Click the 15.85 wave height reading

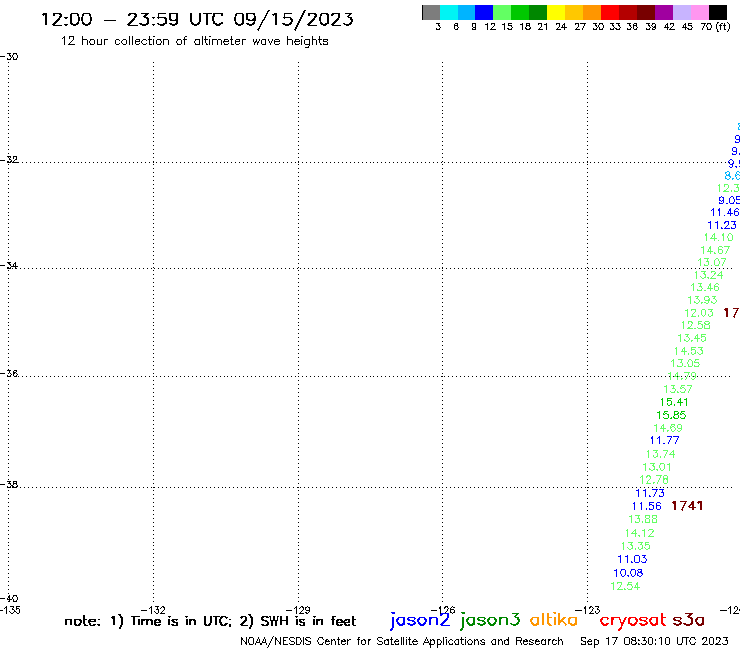[671, 415]
